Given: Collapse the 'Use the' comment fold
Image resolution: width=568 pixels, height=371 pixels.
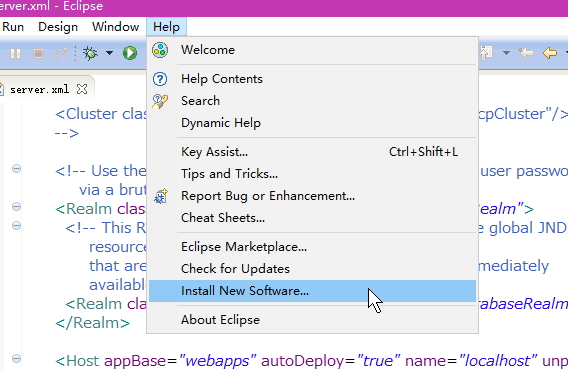Looking at the screenshot, I should [16, 168].
